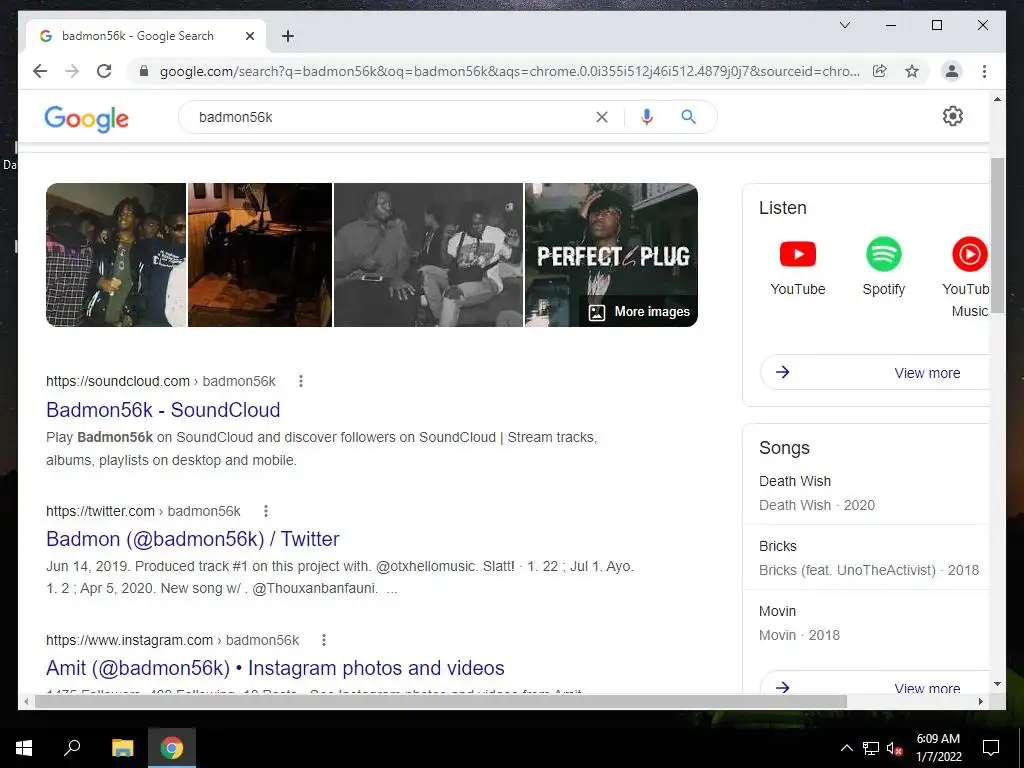The height and width of the screenshot is (768, 1024).
Task: Listen on YouTube Music
Action: [x=969, y=278]
